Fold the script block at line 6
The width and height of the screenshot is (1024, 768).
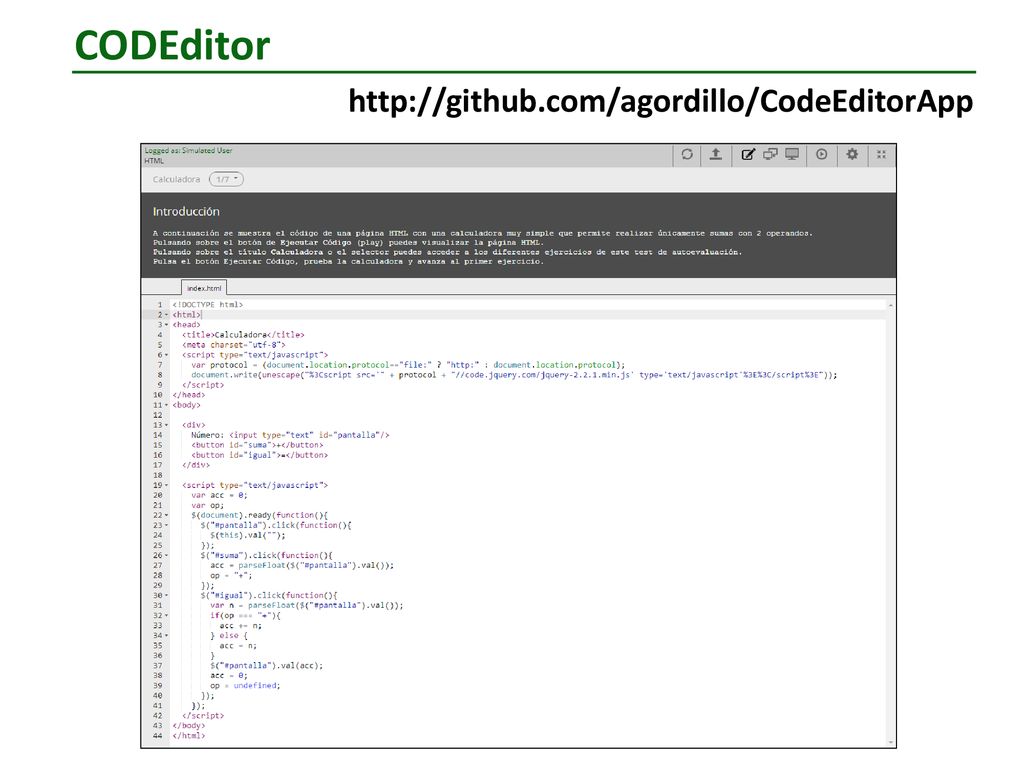tap(167, 355)
